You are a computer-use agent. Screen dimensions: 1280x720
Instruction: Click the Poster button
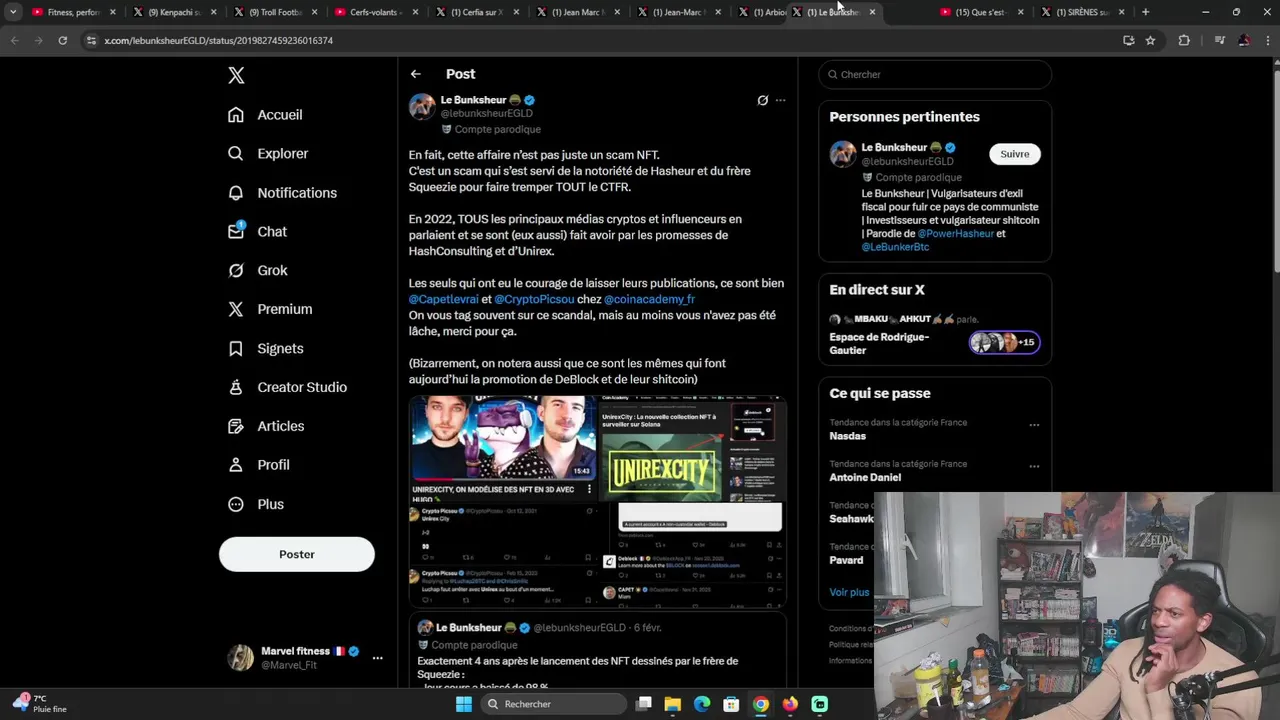tap(297, 554)
